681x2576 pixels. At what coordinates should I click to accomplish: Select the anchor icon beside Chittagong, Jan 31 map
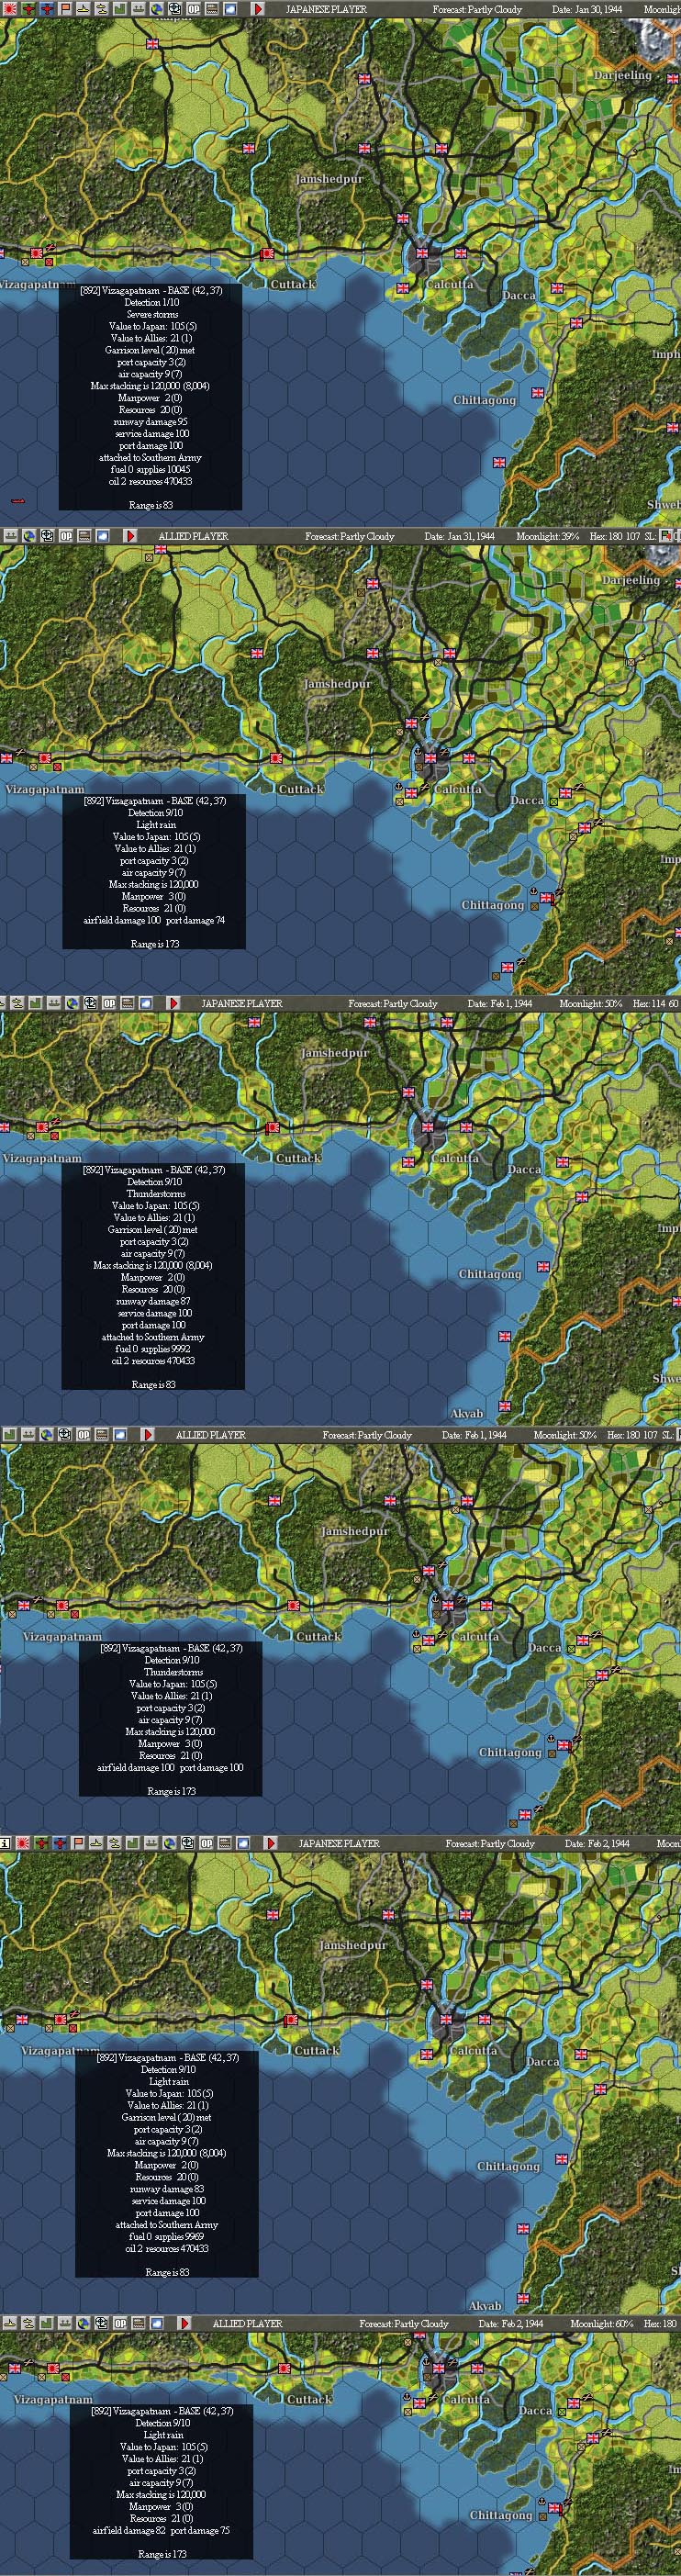(x=533, y=890)
